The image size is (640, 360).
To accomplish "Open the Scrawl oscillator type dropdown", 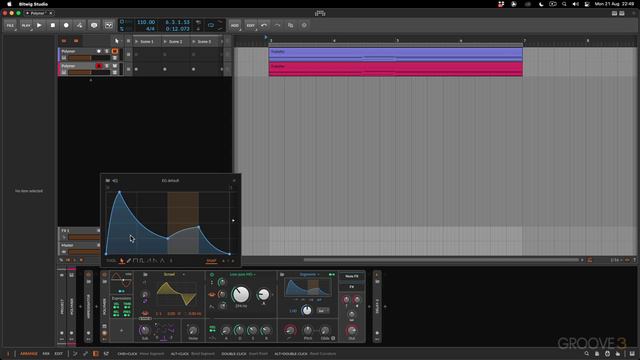I will [x=173, y=275].
